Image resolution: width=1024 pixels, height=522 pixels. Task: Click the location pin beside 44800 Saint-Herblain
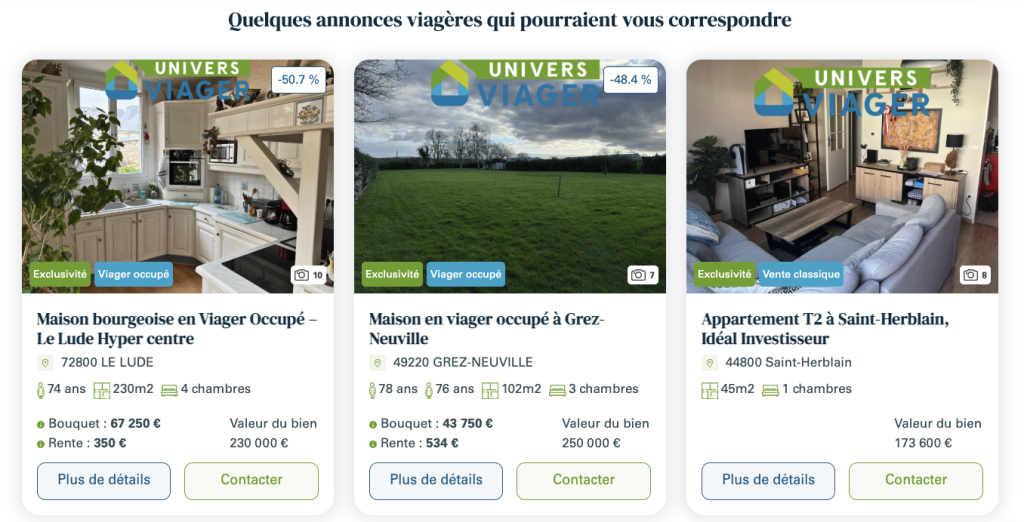coord(710,363)
